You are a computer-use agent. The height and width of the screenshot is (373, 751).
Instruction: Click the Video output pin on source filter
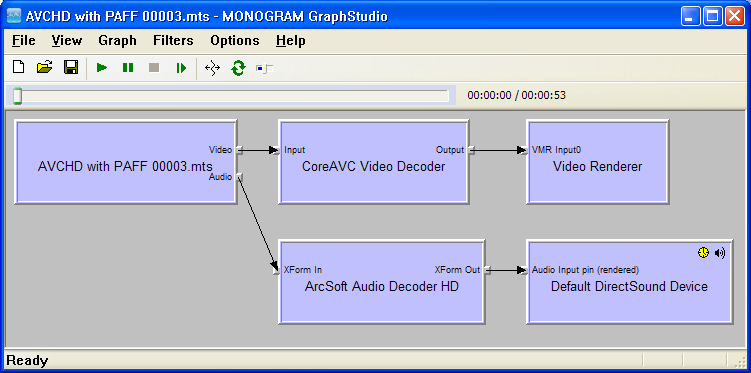[239, 150]
